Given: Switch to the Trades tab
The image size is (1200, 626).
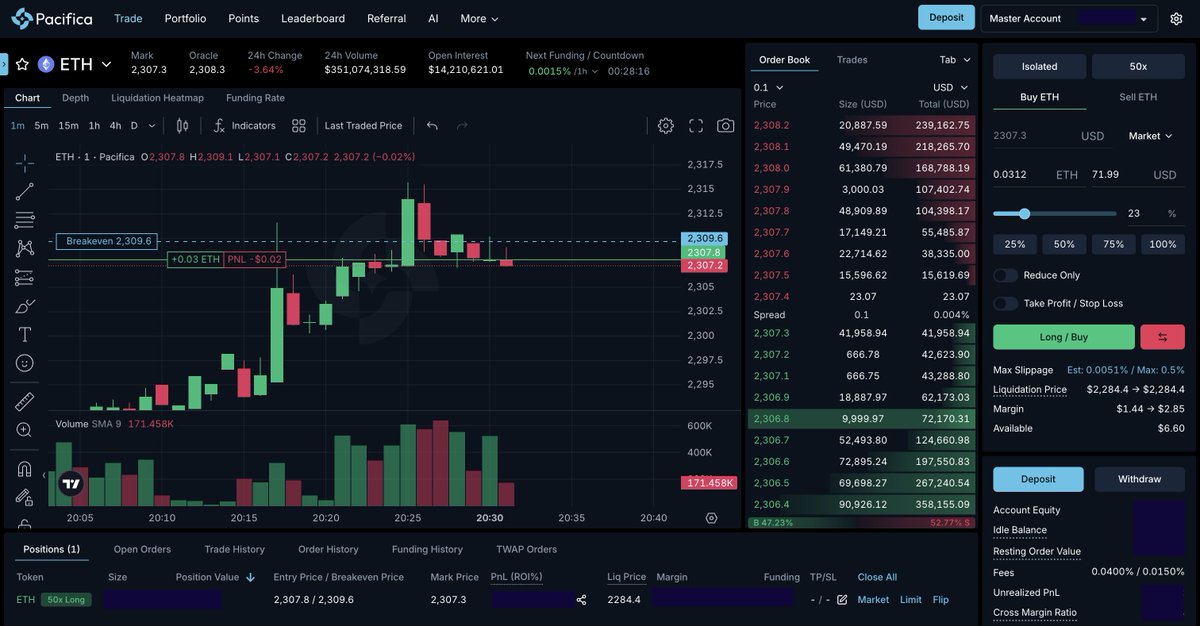Looking at the screenshot, I should [x=852, y=60].
